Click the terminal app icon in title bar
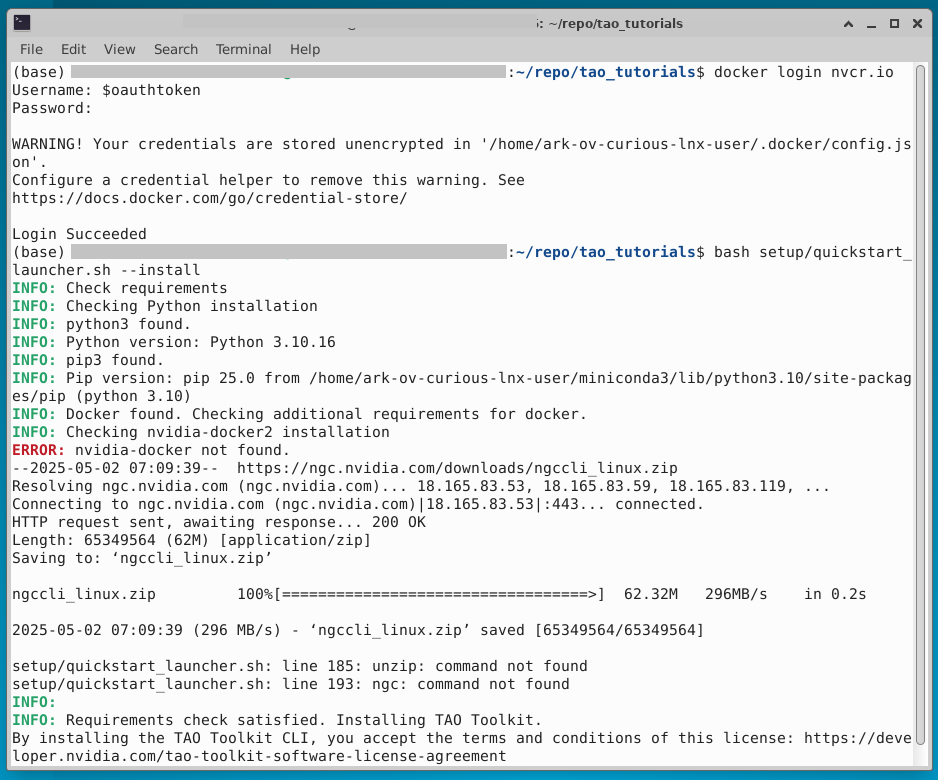Viewport: 938px width, 780px height. point(22,23)
